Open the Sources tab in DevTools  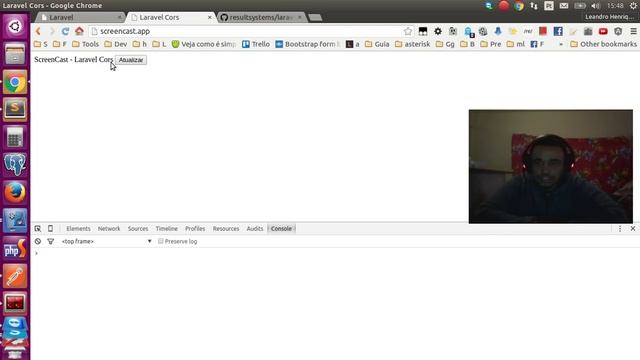[138, 229]
